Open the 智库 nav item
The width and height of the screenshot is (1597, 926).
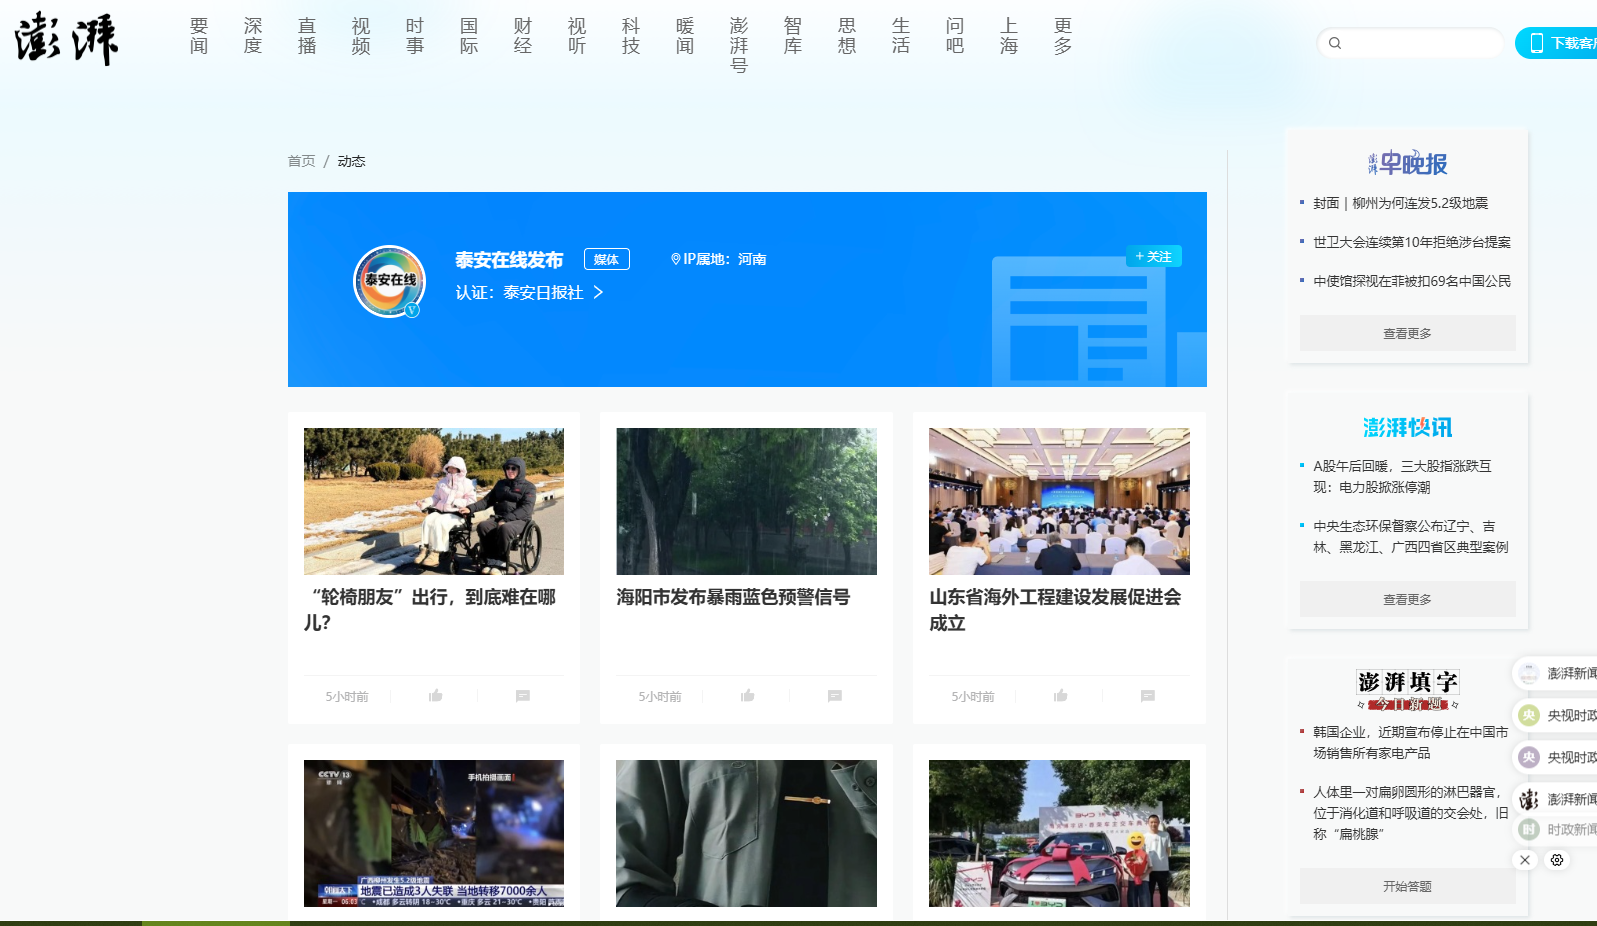point(793,36)
